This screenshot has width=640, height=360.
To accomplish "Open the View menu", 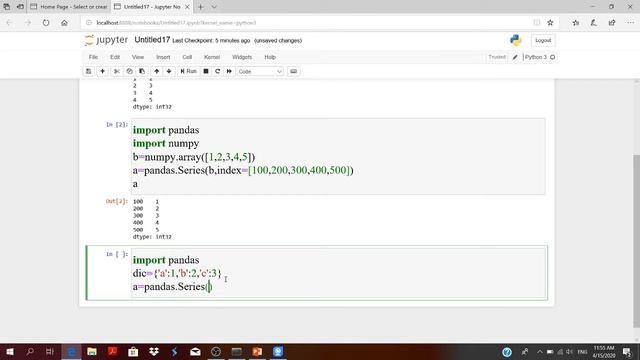I will pos(138,57).
